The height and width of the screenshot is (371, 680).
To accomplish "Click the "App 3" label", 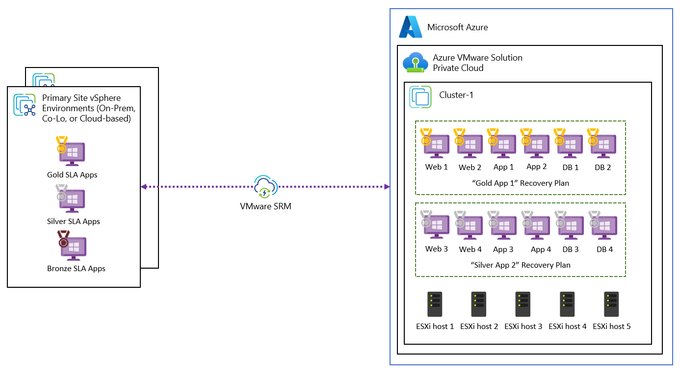I will point(503,249).
